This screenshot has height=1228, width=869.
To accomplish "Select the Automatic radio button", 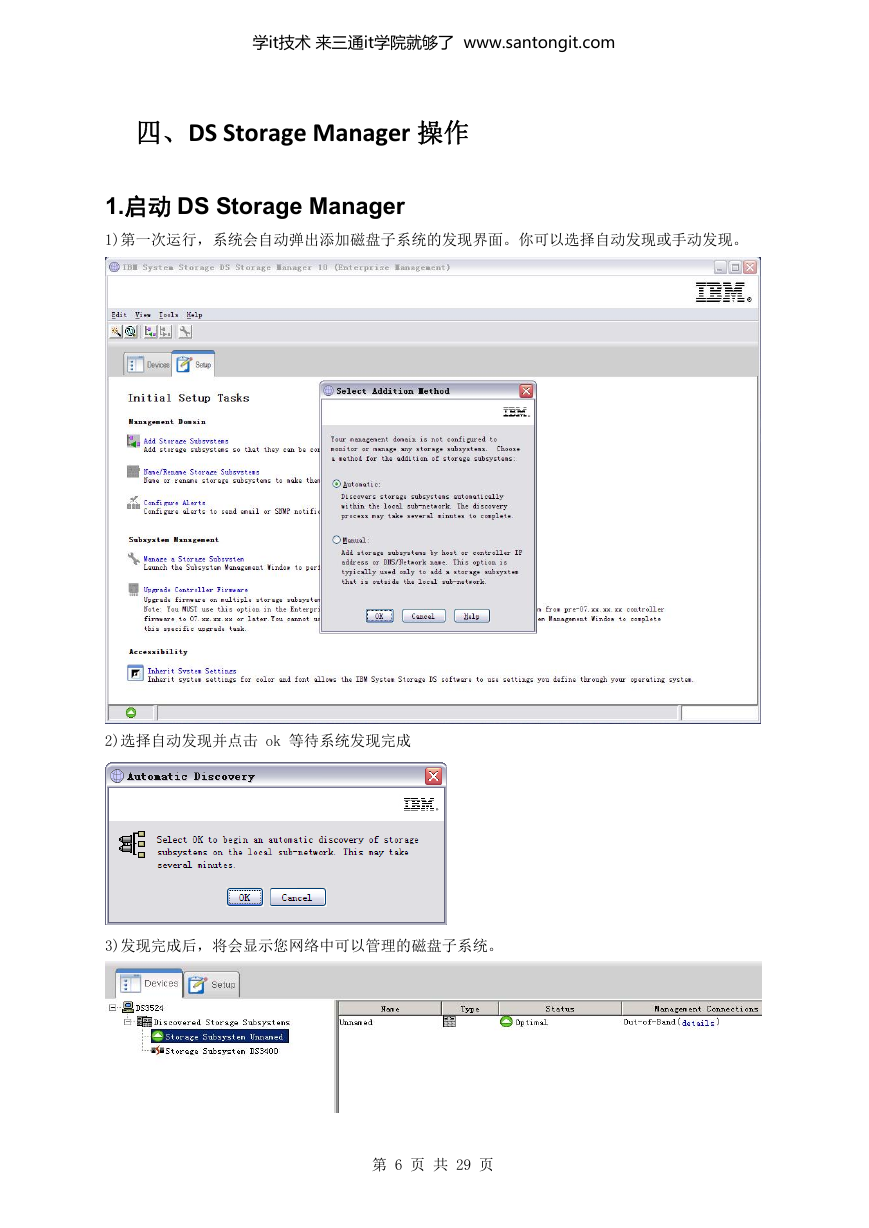I will coord(336,484).
